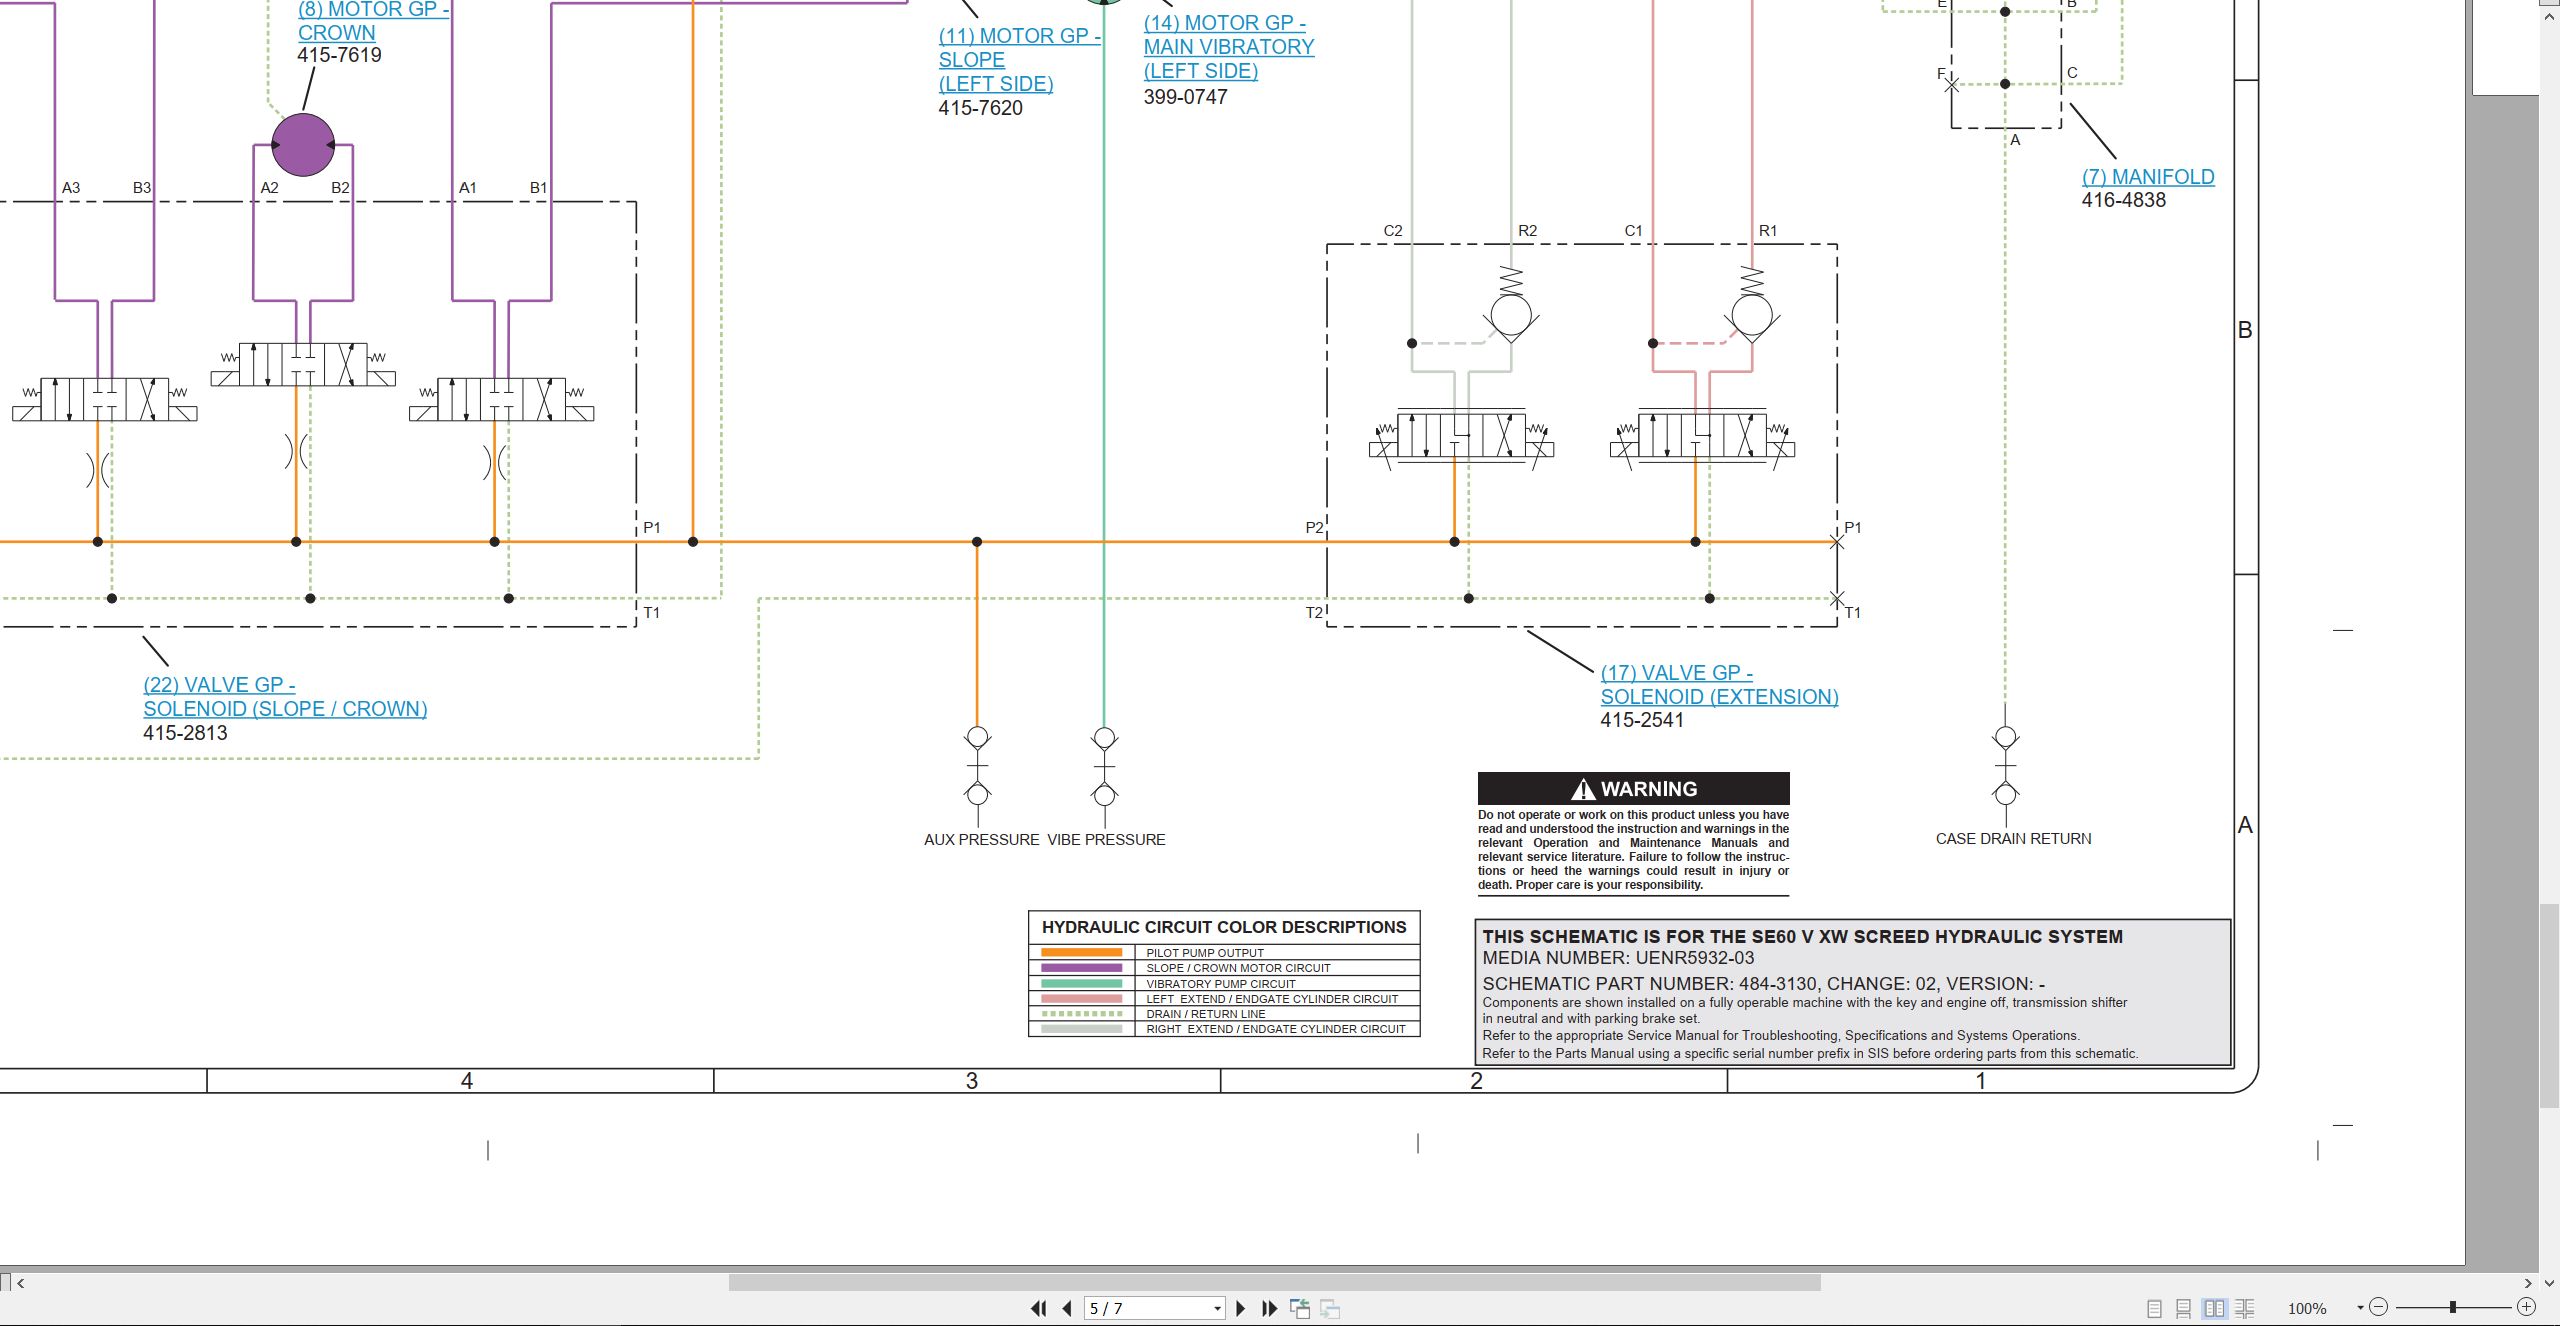Click the orange PILOT PUMP OUTPUT legend swatch
Image resolution: width=2560 pixels, height=1326 pixels.
(1081, 953)
